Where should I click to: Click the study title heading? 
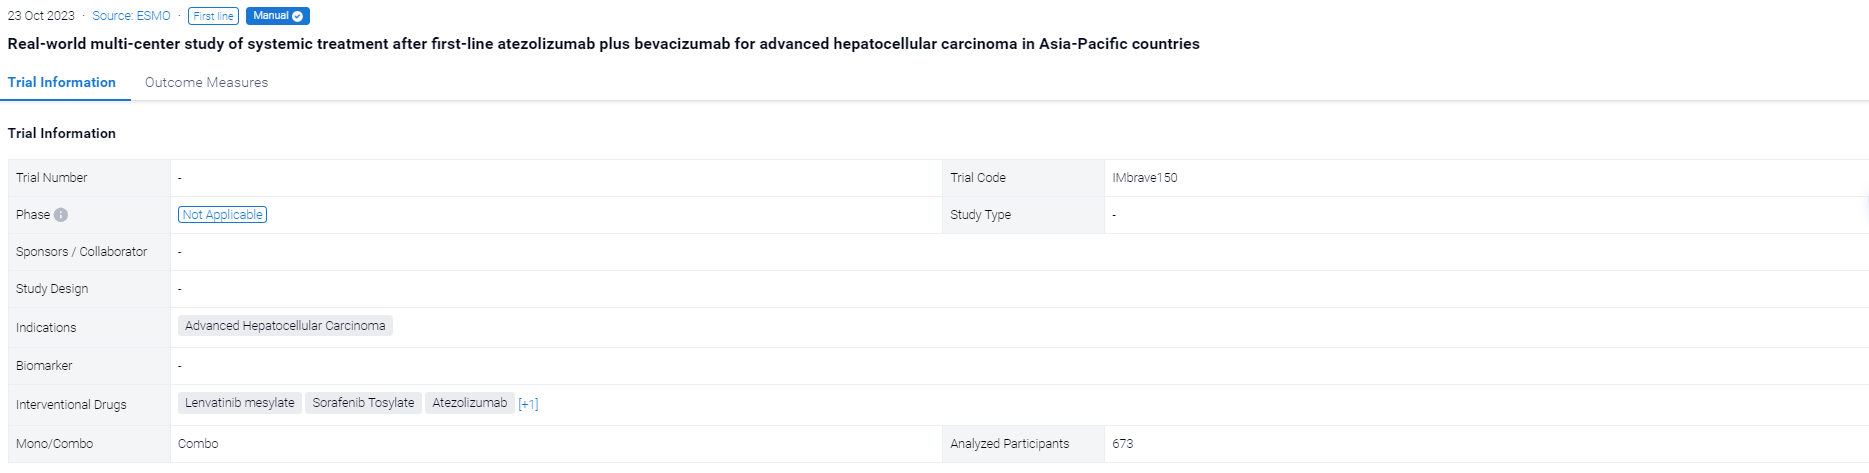pyautogui.click(x=603, y=44)
